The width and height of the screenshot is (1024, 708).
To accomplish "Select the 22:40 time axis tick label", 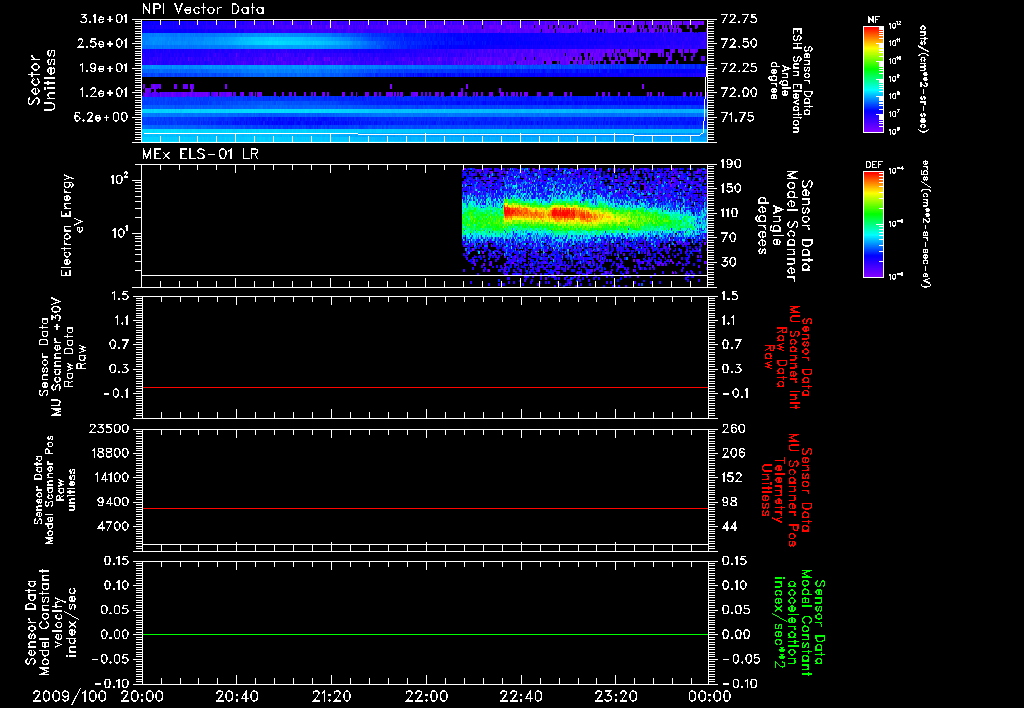I will (x=521, y=695).
